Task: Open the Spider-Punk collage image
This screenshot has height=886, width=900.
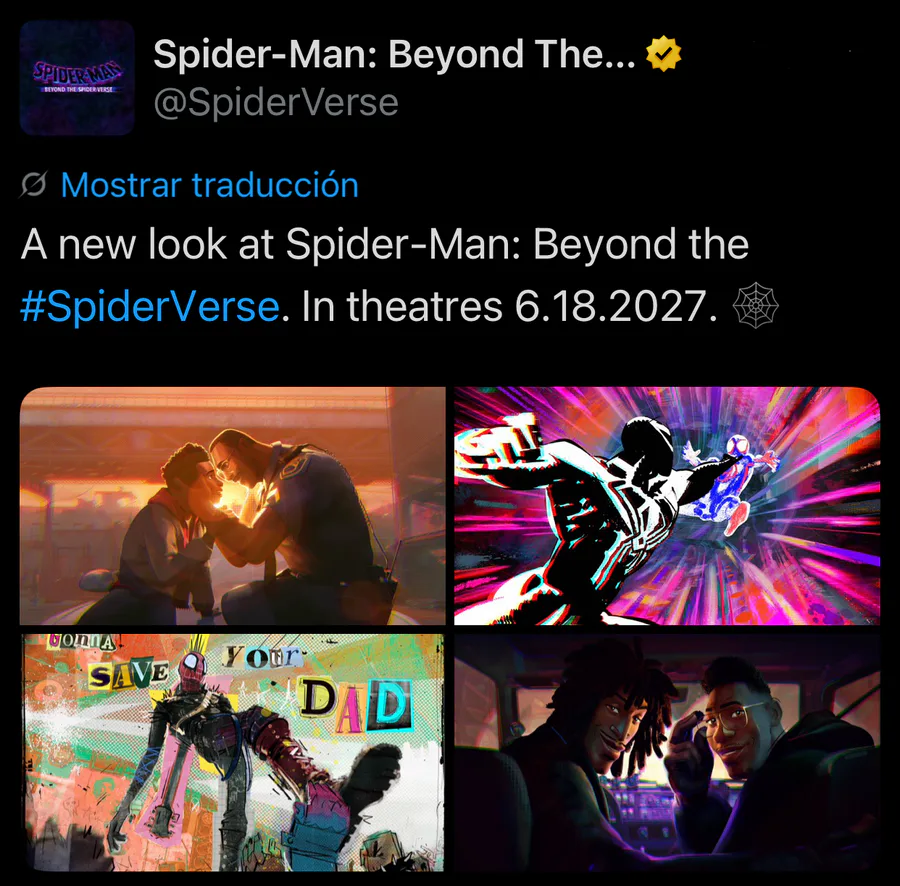Action: pyautogui.click(x=232, y=752)
